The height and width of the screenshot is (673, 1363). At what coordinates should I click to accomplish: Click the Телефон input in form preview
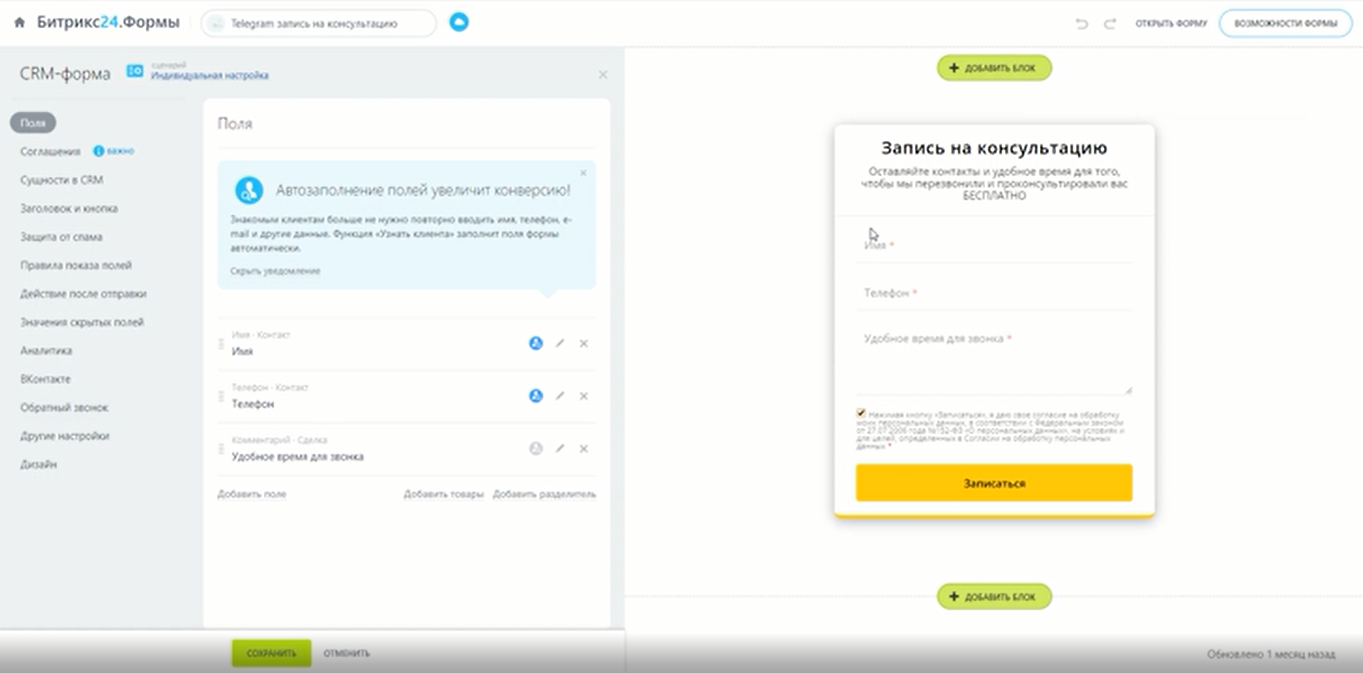coord(994,293)
